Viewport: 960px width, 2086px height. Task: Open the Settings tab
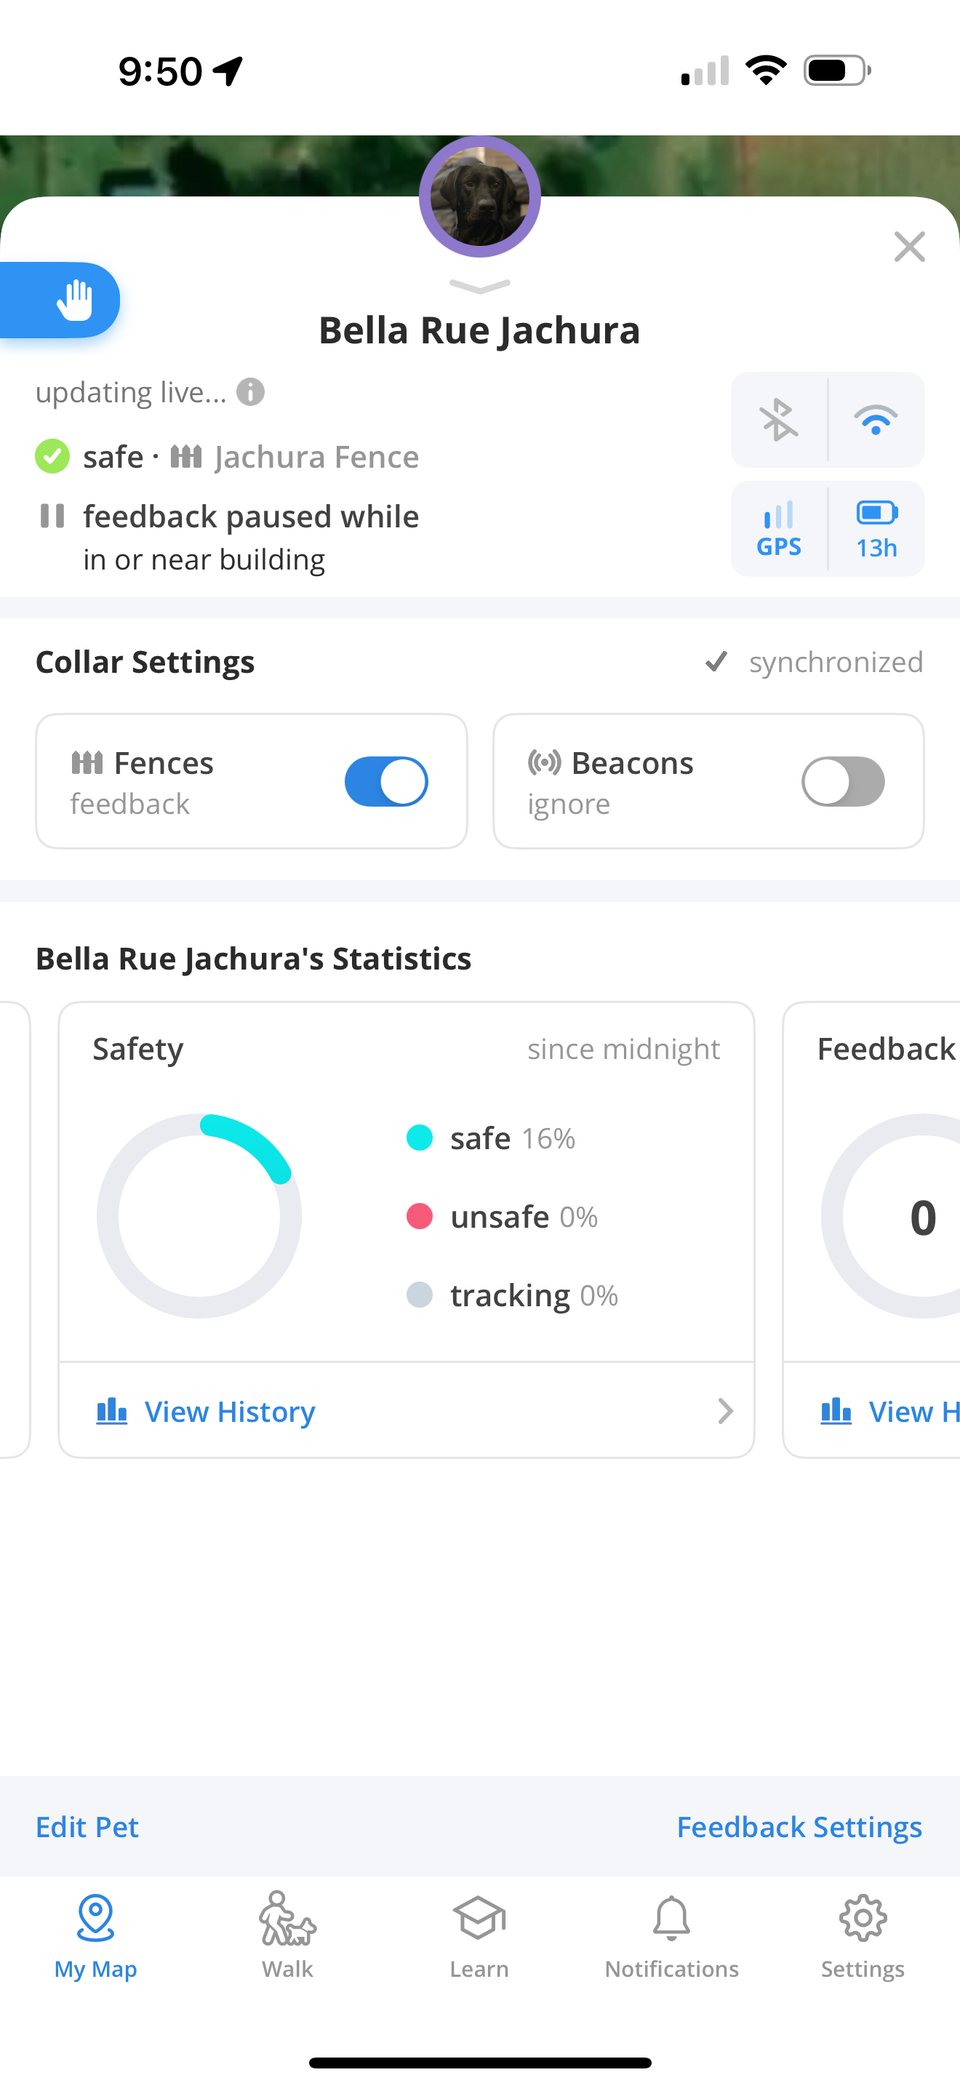[862, 1932]
